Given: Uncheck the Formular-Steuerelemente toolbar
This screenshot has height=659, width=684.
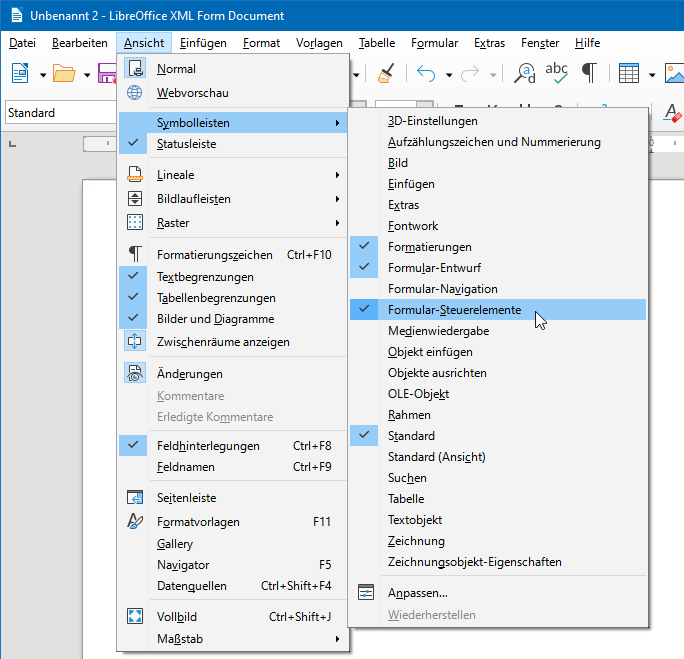Looking at the screenshot, I should pos(454,310).
